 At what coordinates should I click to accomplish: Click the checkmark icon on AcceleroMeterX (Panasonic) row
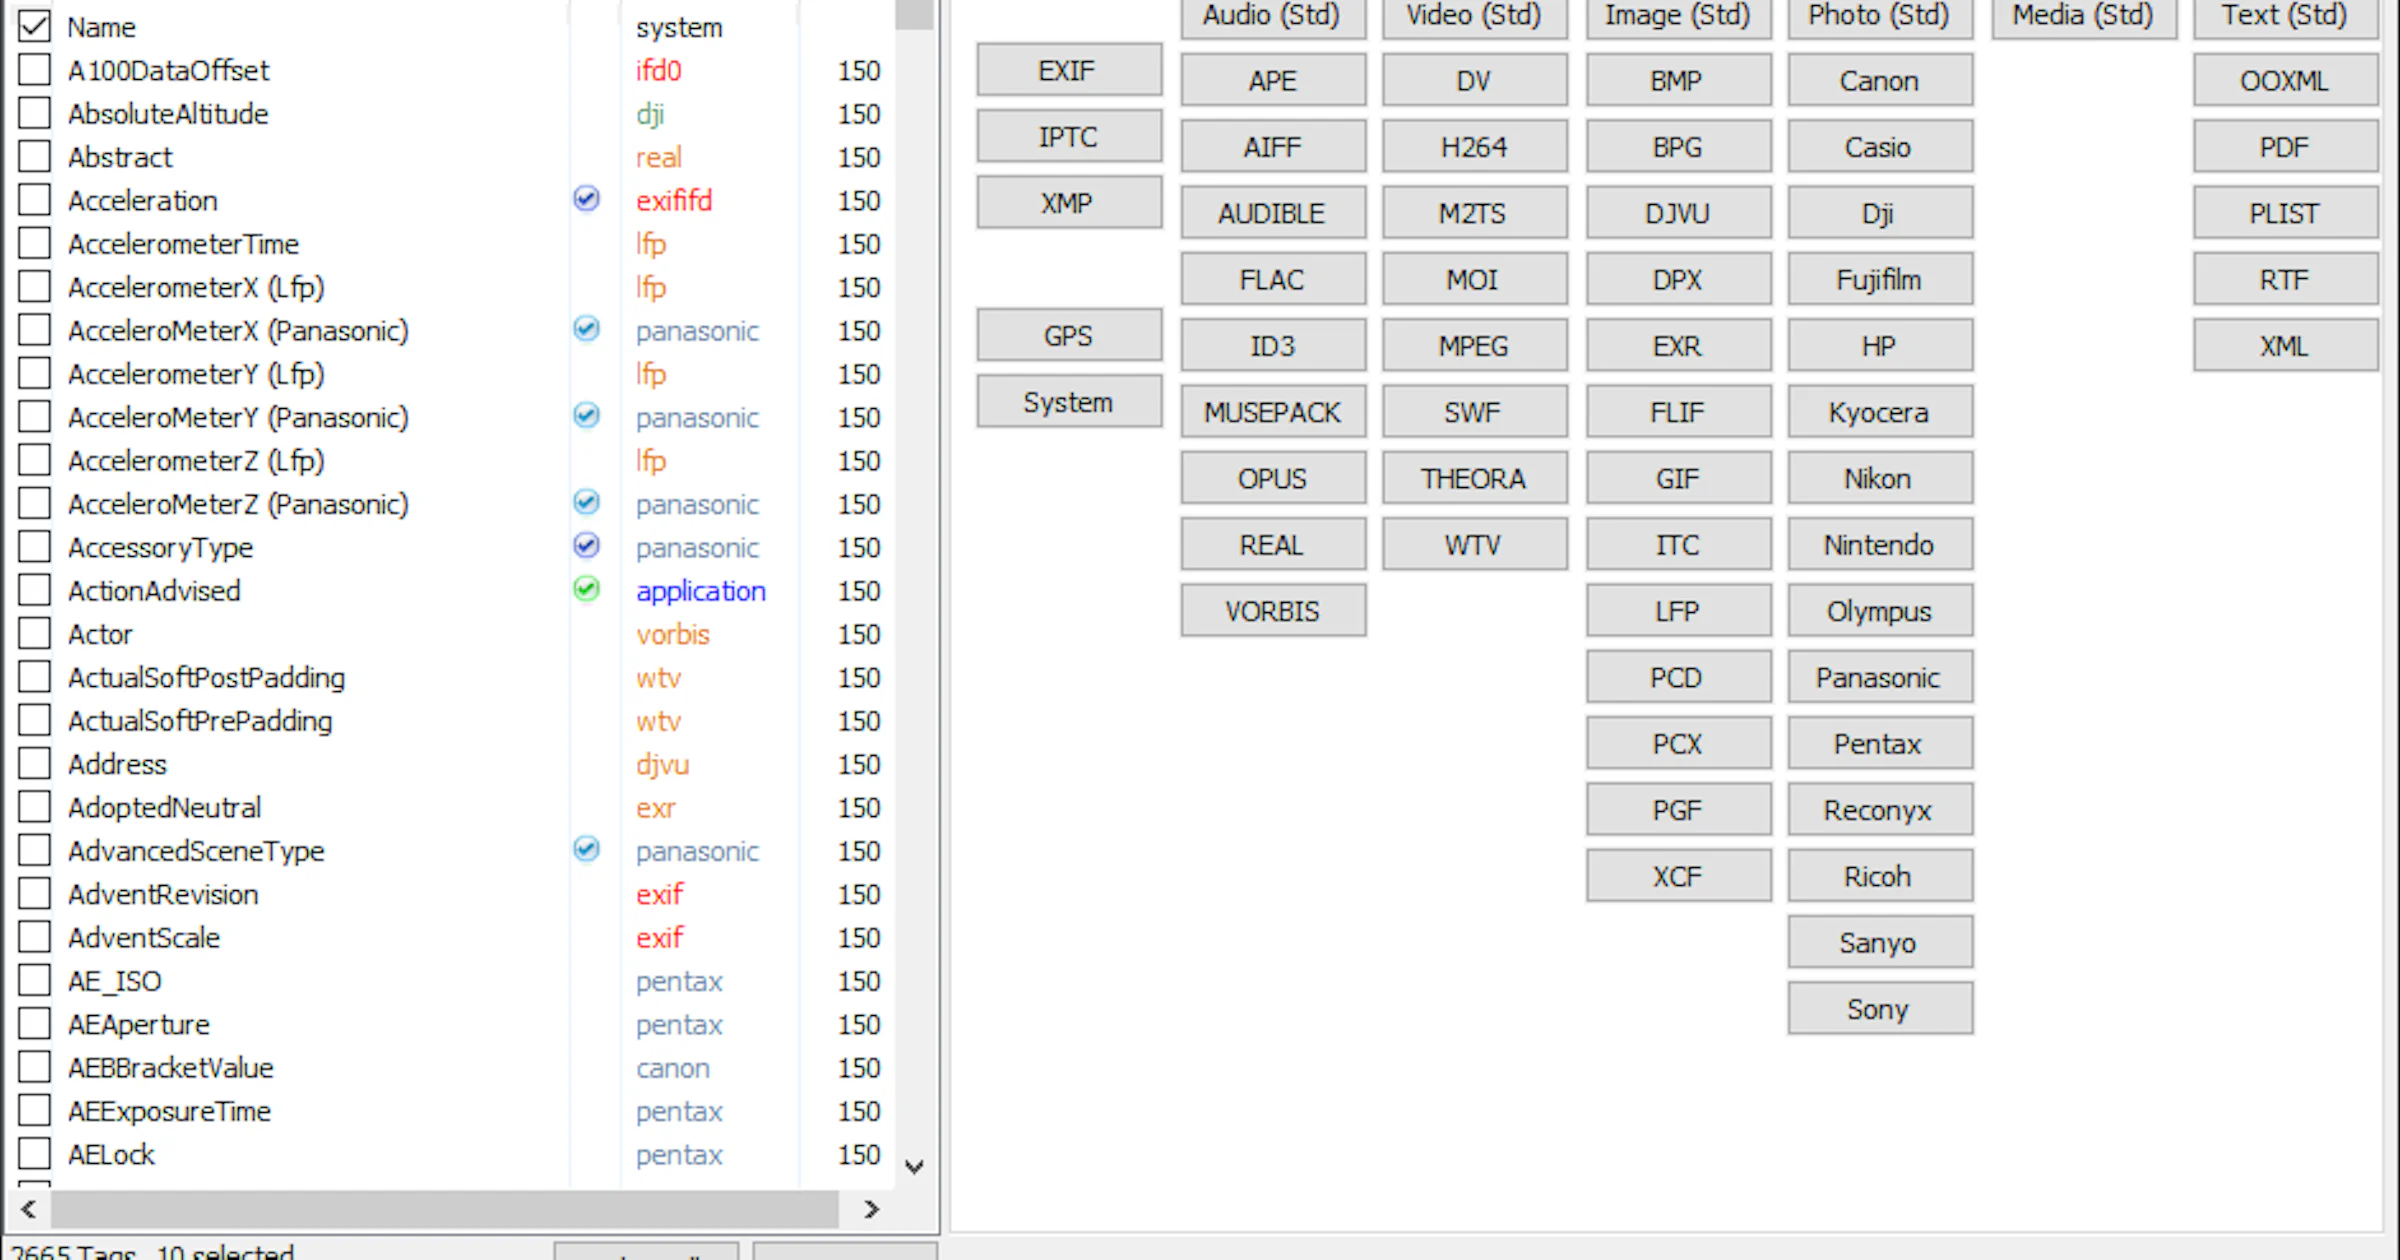[x=587, y=329]
